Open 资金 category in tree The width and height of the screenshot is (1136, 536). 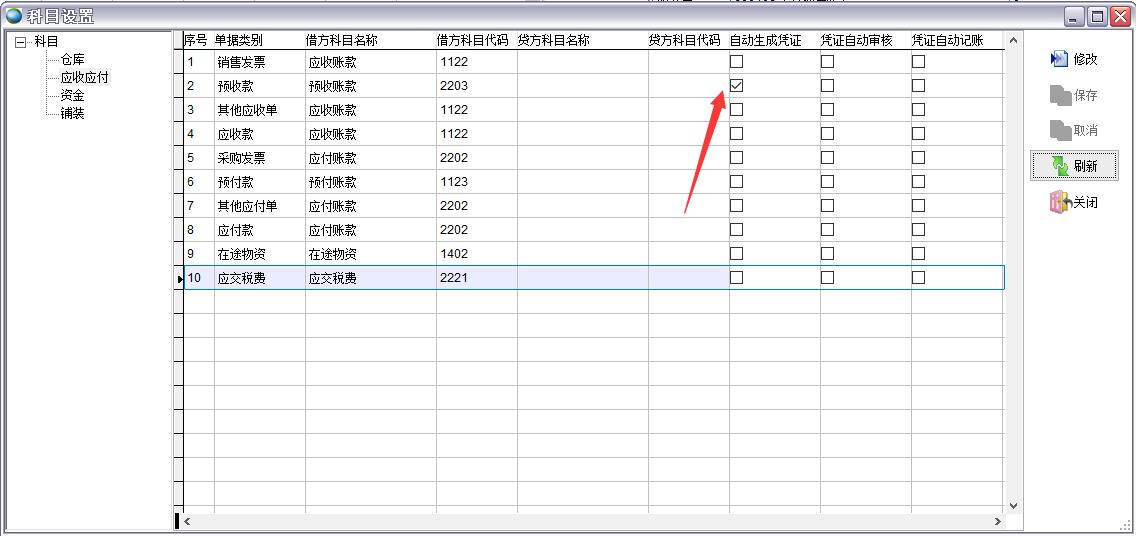(x=72, y=96)
